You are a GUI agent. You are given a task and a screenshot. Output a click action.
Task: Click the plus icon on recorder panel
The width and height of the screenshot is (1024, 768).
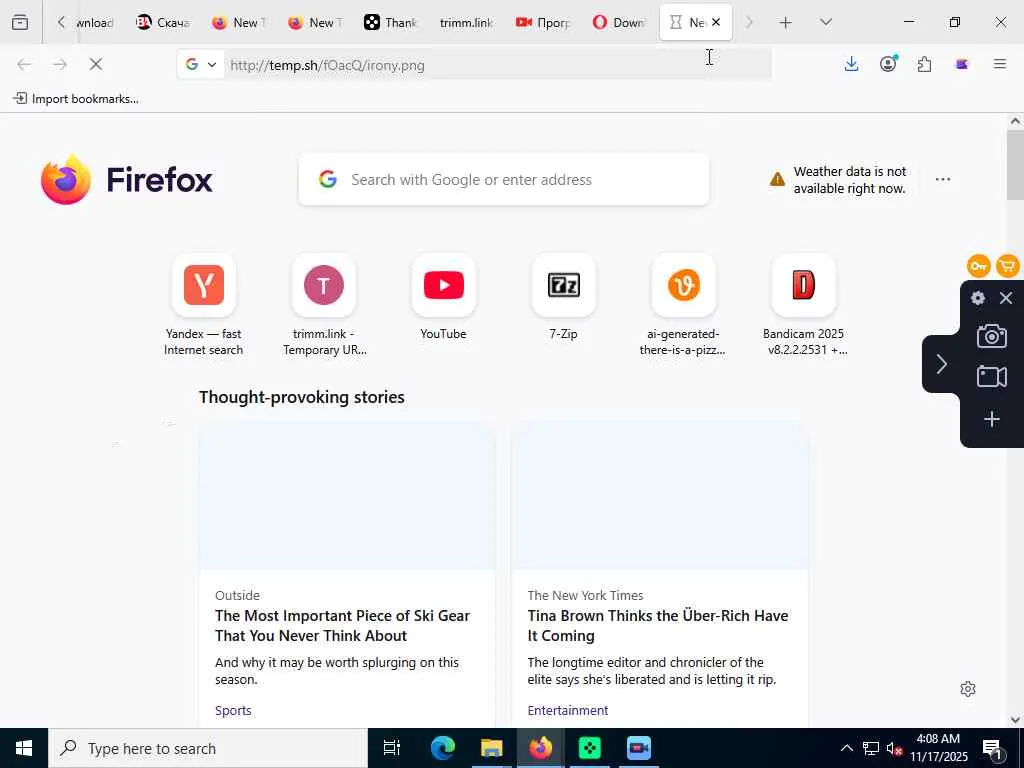(991, 419)
